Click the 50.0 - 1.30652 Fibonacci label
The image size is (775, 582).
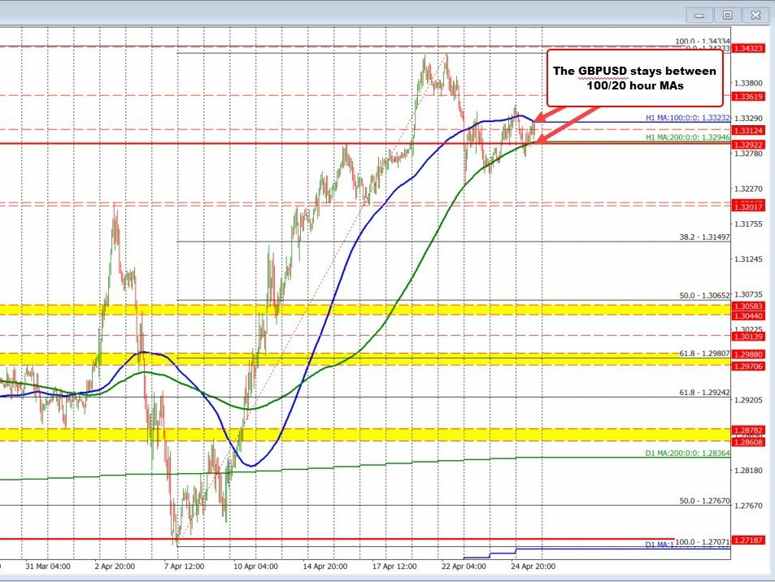tap(705, 295)
